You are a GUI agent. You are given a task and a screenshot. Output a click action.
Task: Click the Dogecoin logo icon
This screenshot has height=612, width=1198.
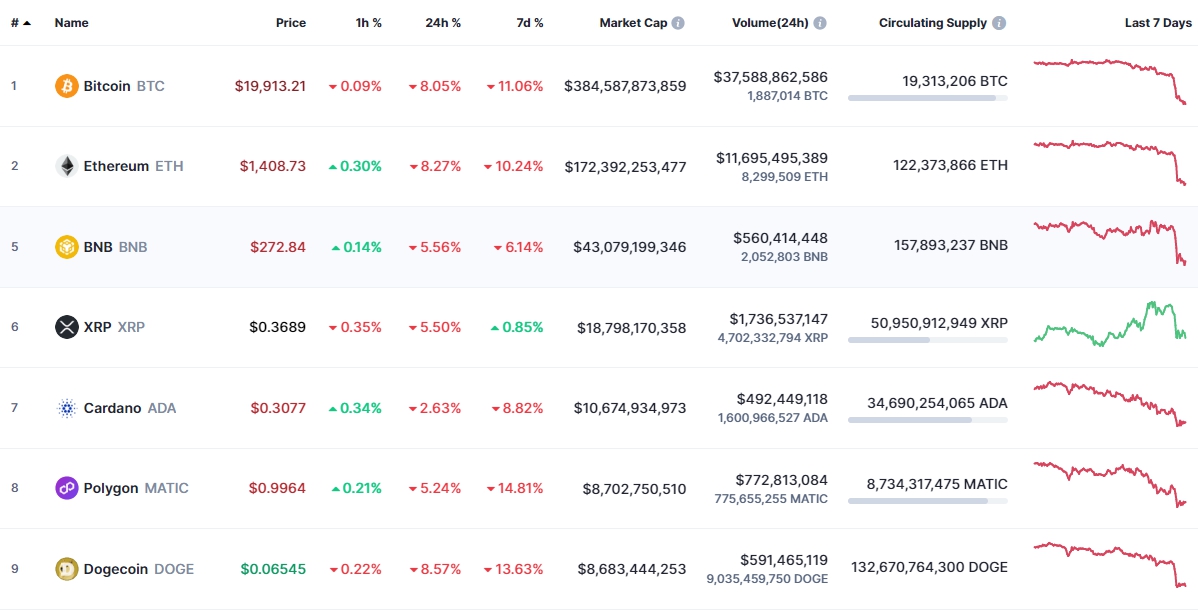click(66, 569)
